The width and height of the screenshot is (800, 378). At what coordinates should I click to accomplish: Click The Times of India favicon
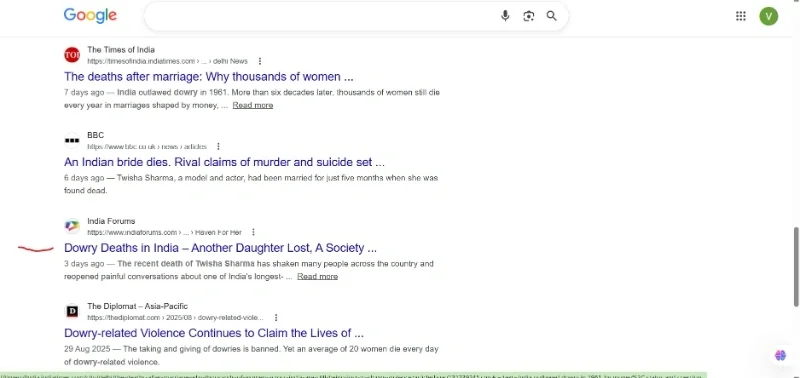coord(72,55)
